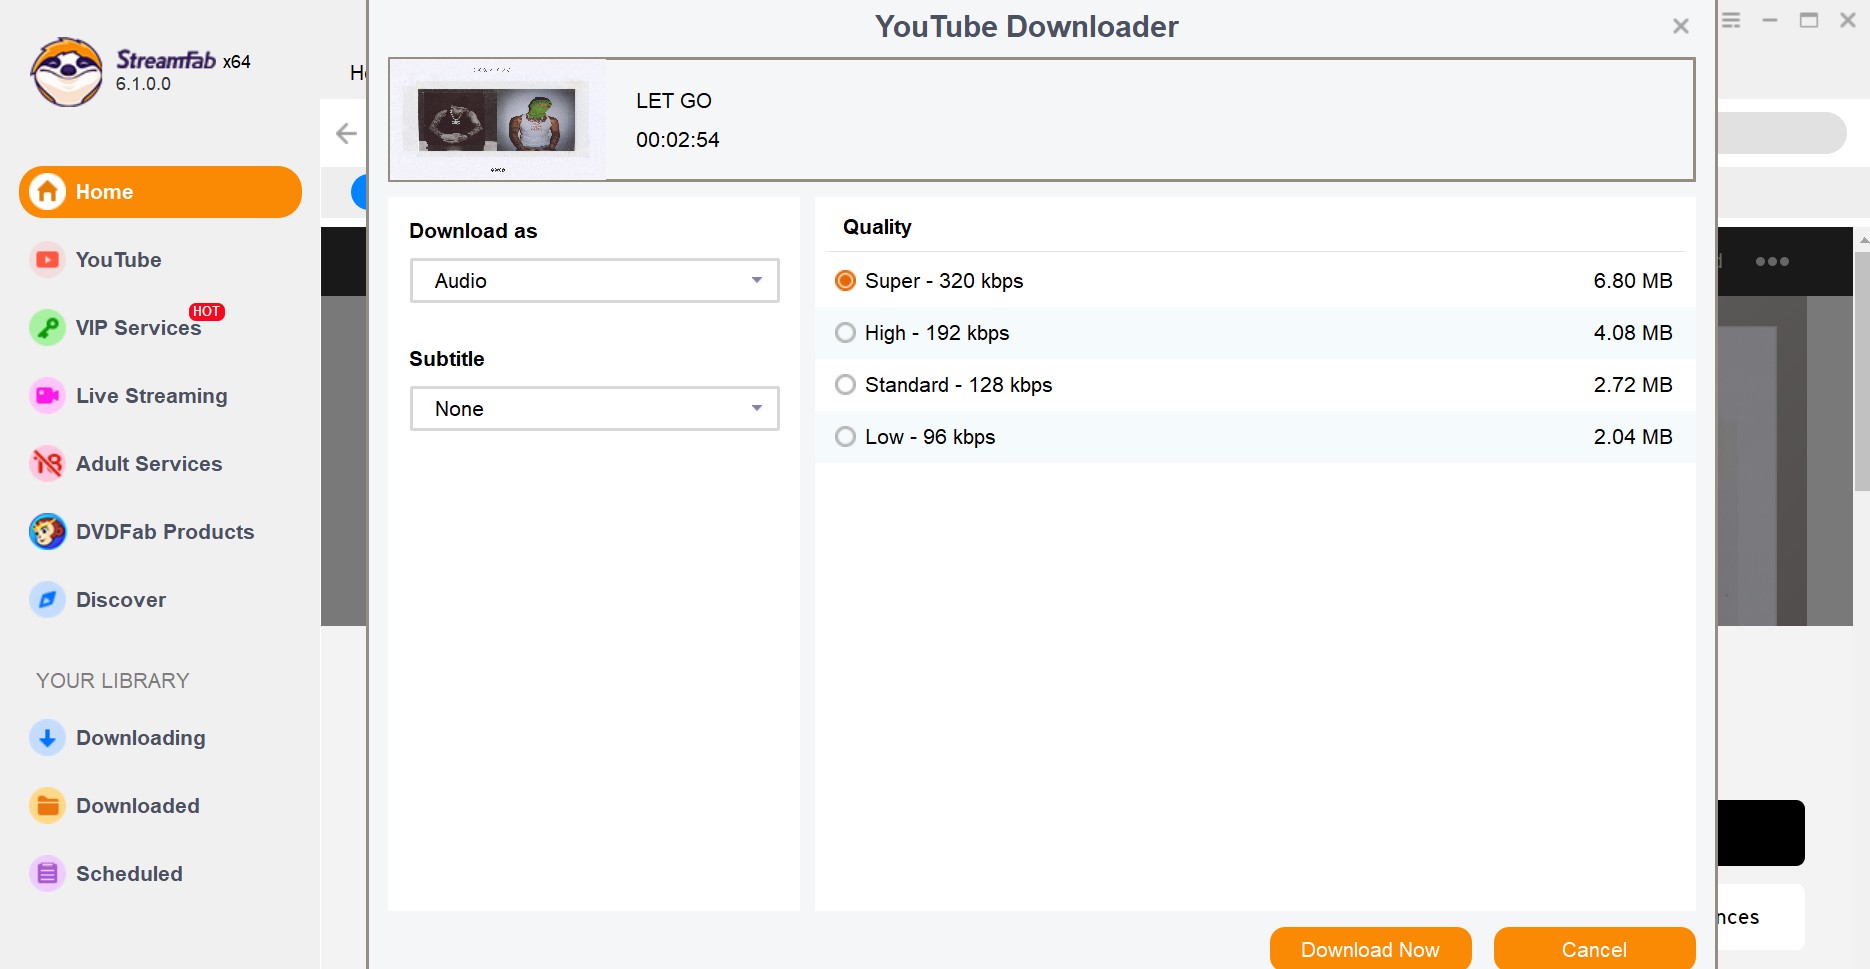This screenshot has width=1870, height=969.
Task: Open Adult Services section label
Action: [x=149, y=464]
